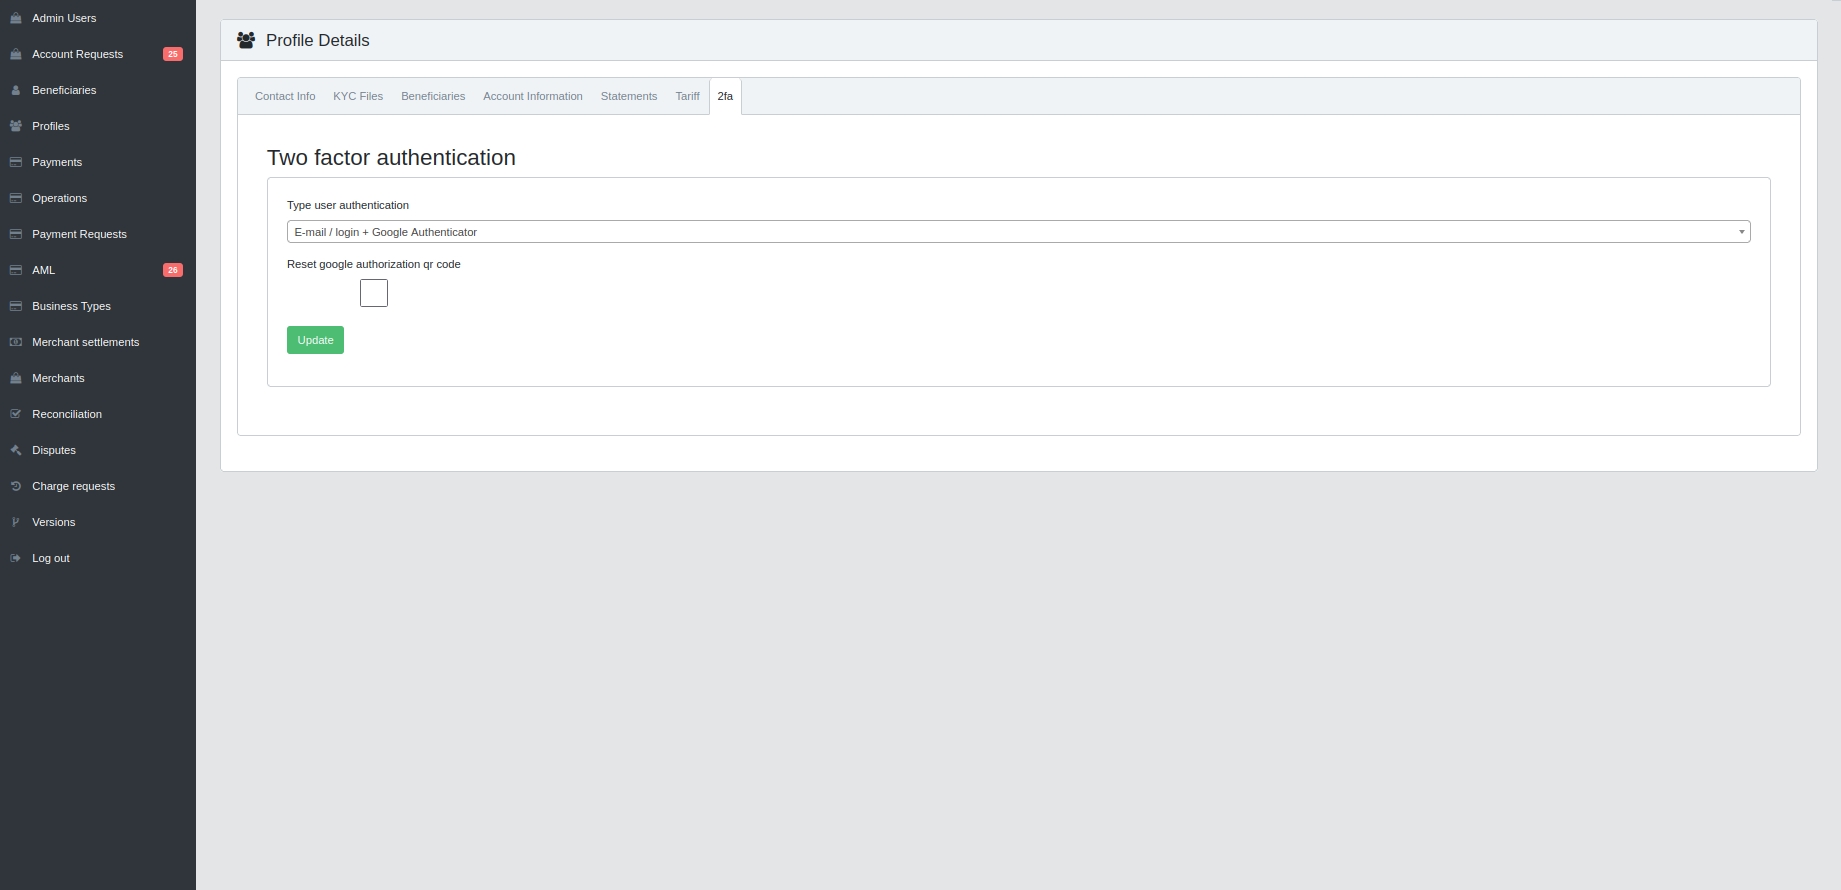Open Versions from the sidebar
Viewport: 1841px width, 890px height.
54,522
